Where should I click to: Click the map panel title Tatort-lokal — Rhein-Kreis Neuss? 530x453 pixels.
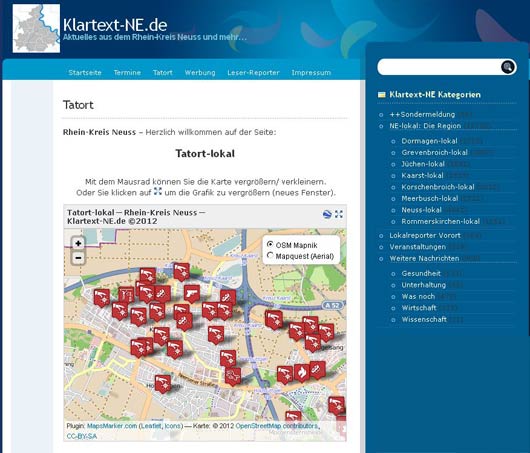136,217
